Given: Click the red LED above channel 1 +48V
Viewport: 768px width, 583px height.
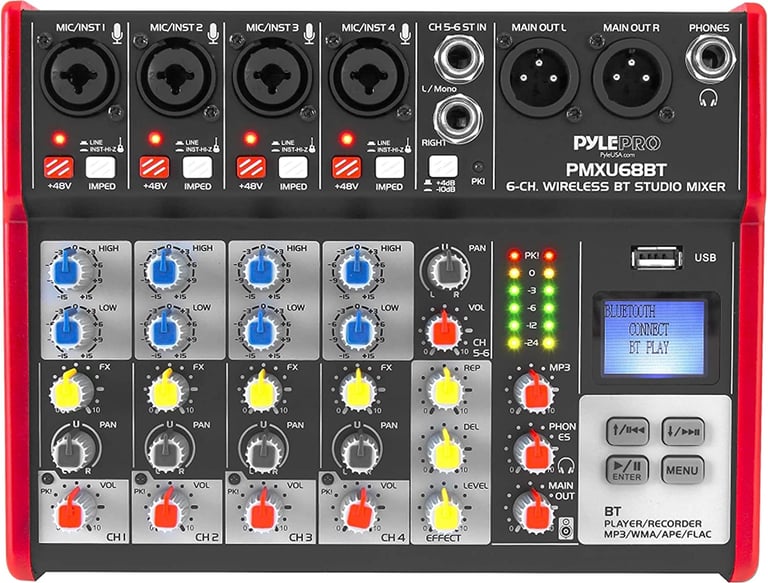Looking at the screenshot, I should pos(59,139).
